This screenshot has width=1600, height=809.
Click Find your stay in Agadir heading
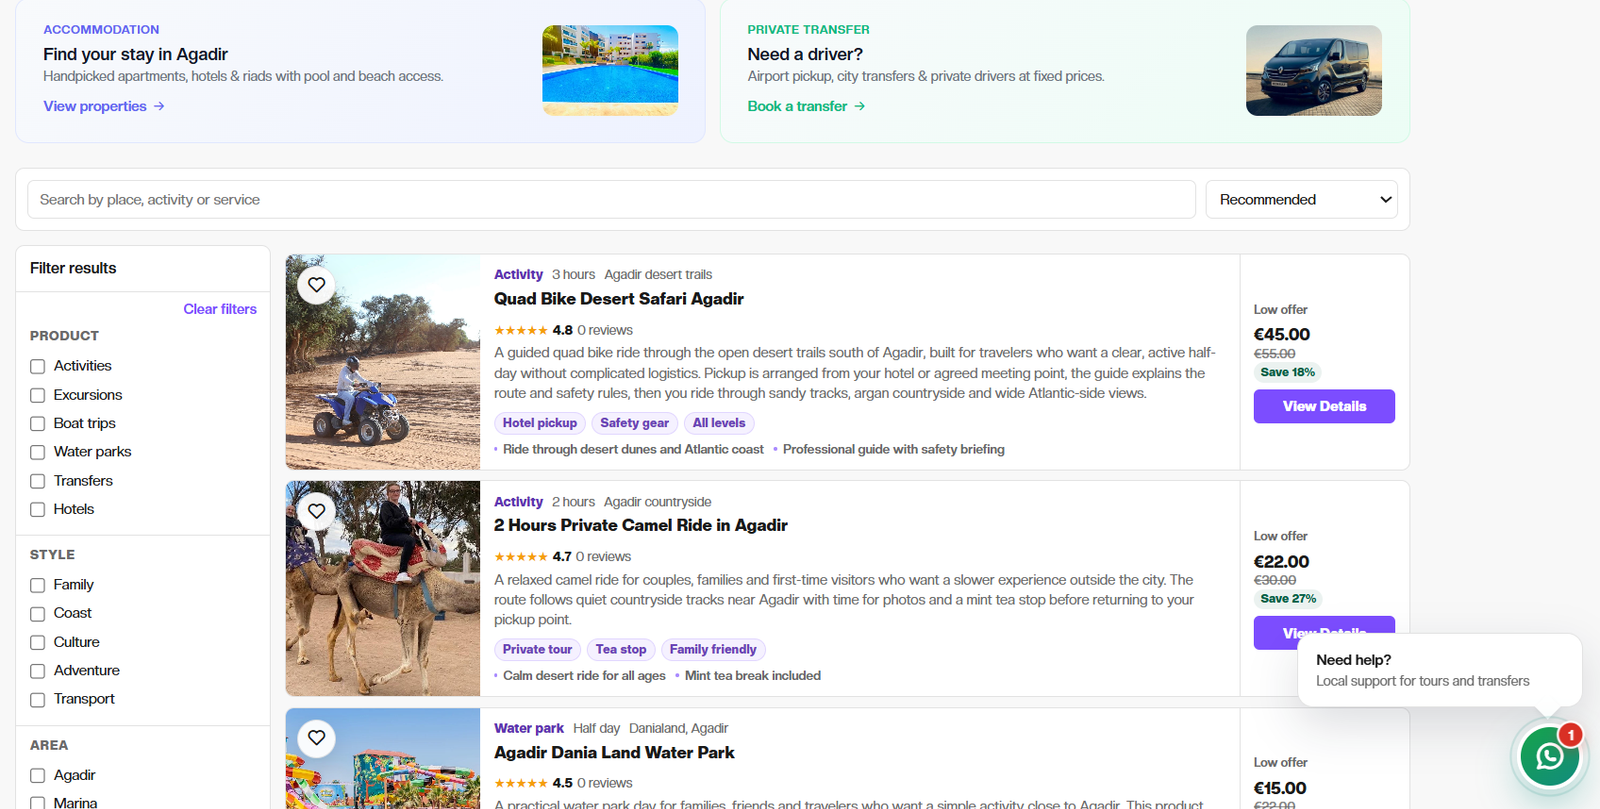pos(135,54)
